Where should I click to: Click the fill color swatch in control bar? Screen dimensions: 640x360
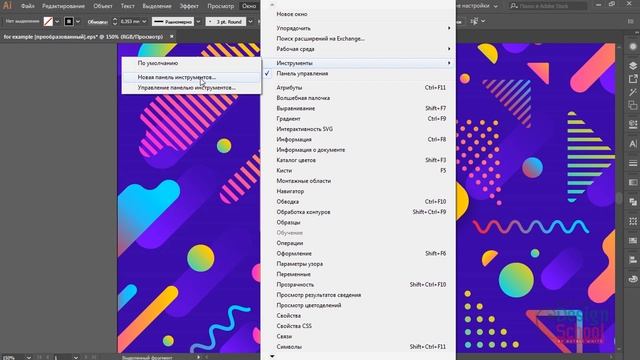[48, 22]
